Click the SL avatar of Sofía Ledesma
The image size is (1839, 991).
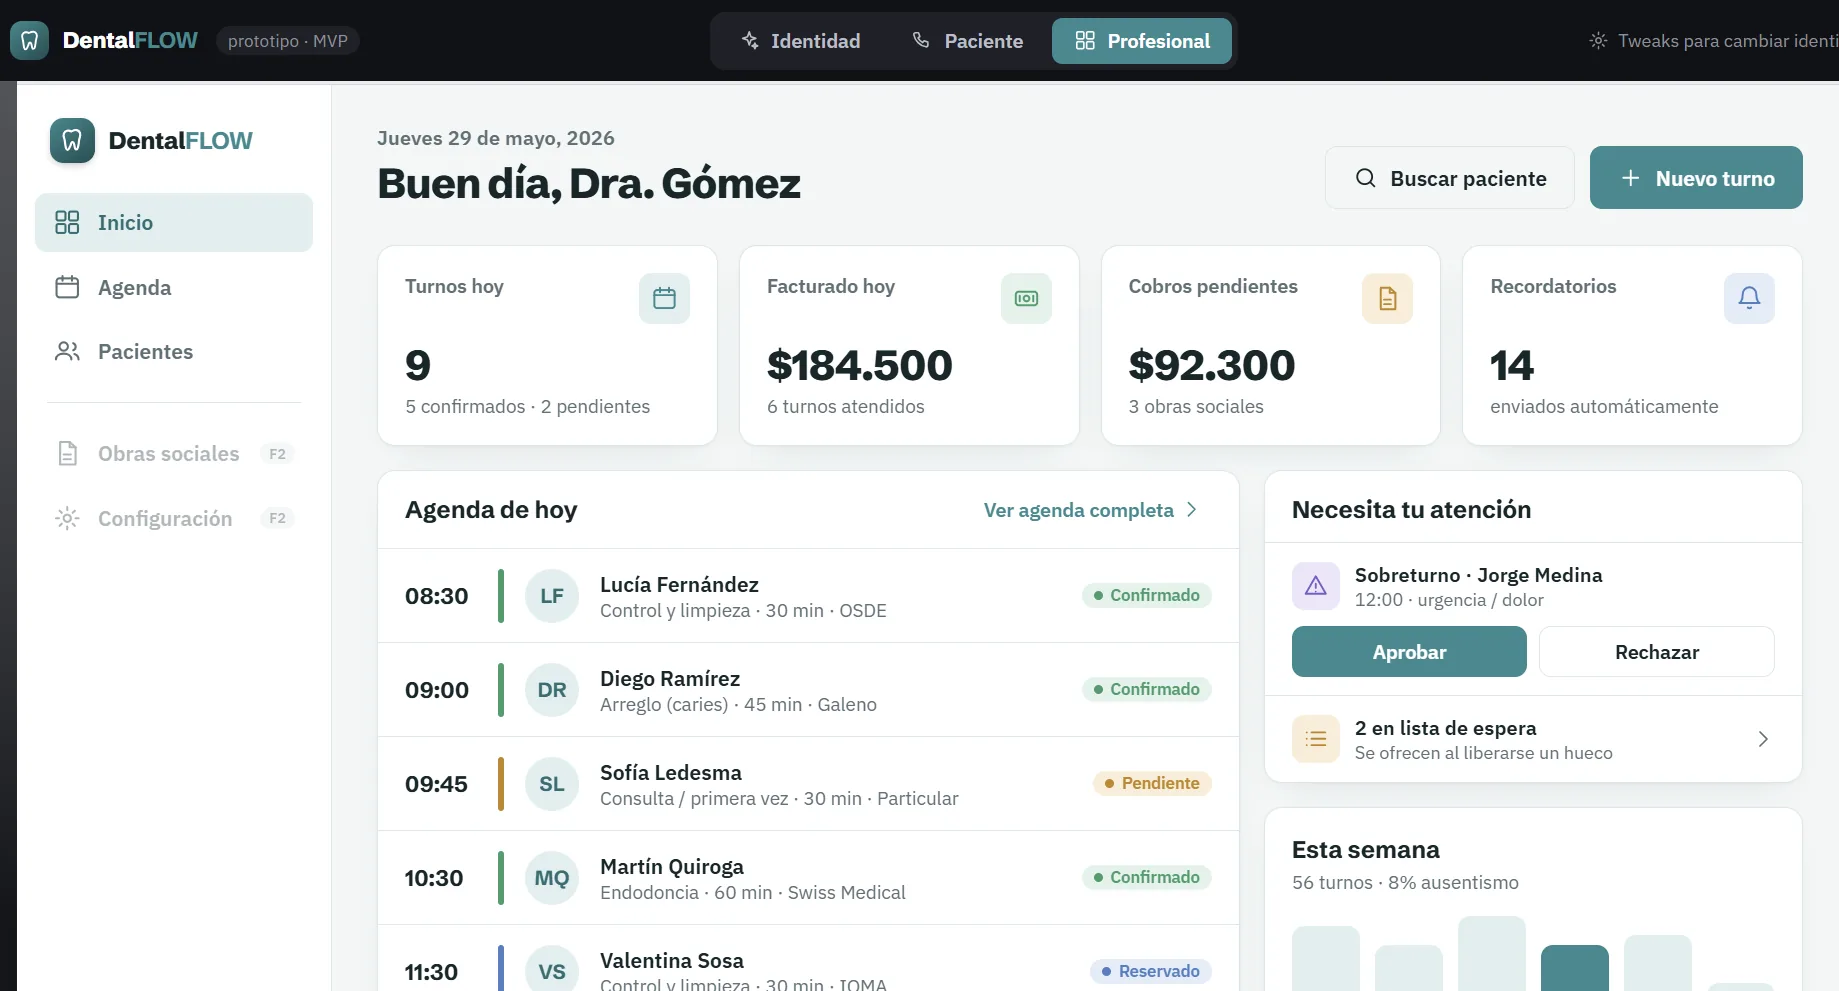click(x=552, y=784)
